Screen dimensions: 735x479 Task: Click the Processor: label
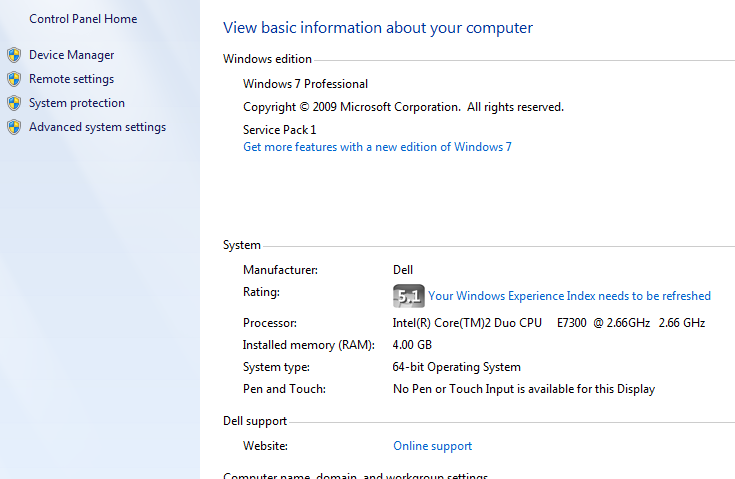pyautogui.click(x=270, y=323)
